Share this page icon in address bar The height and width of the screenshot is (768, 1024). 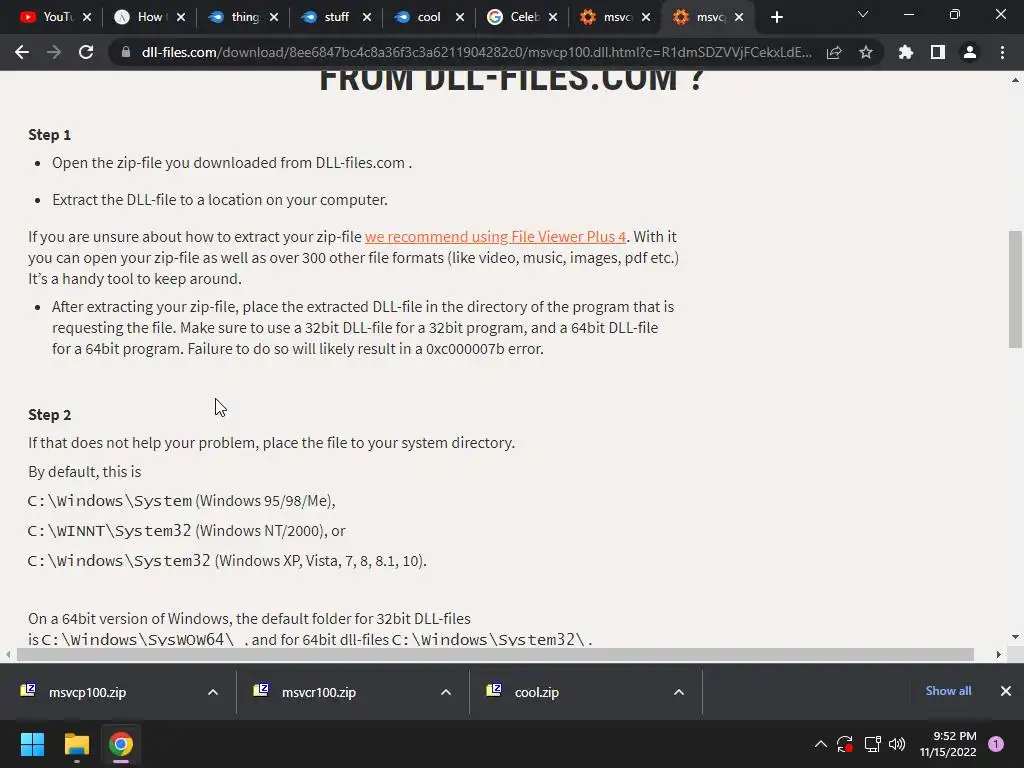coord(834,52)
